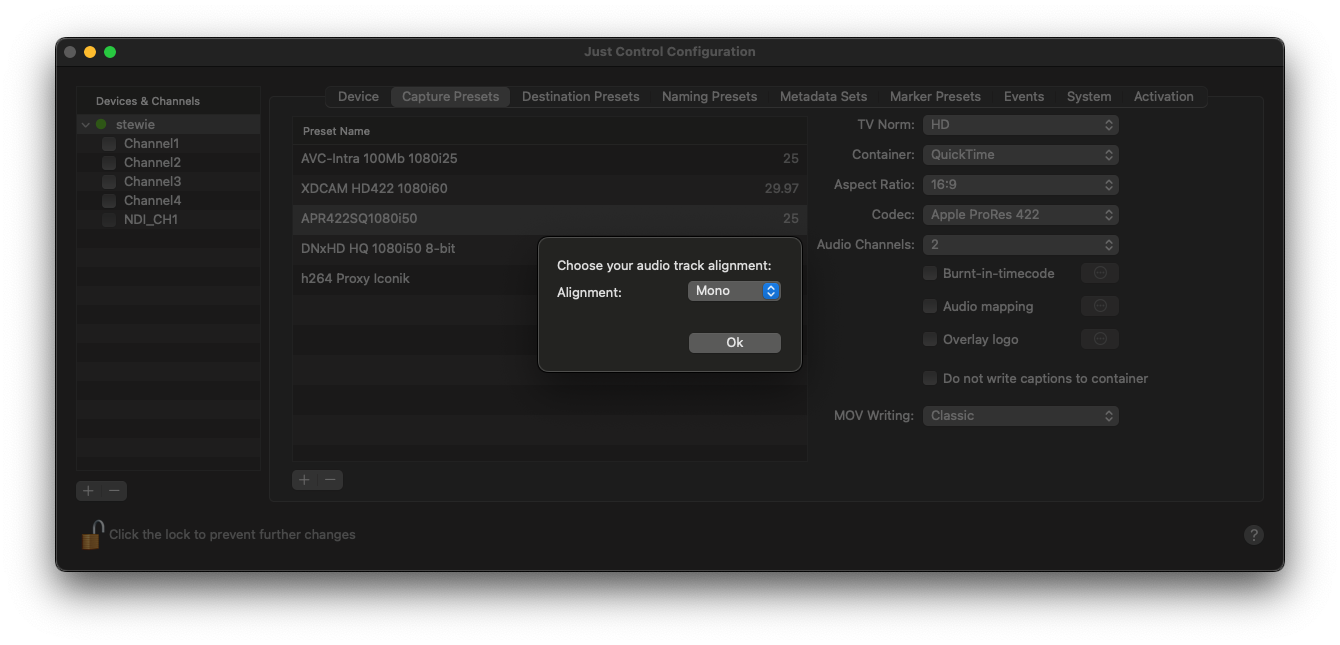Select the XDCAM HD422 1080i60 preset
Screen dimensions: 1340x645
549,189
